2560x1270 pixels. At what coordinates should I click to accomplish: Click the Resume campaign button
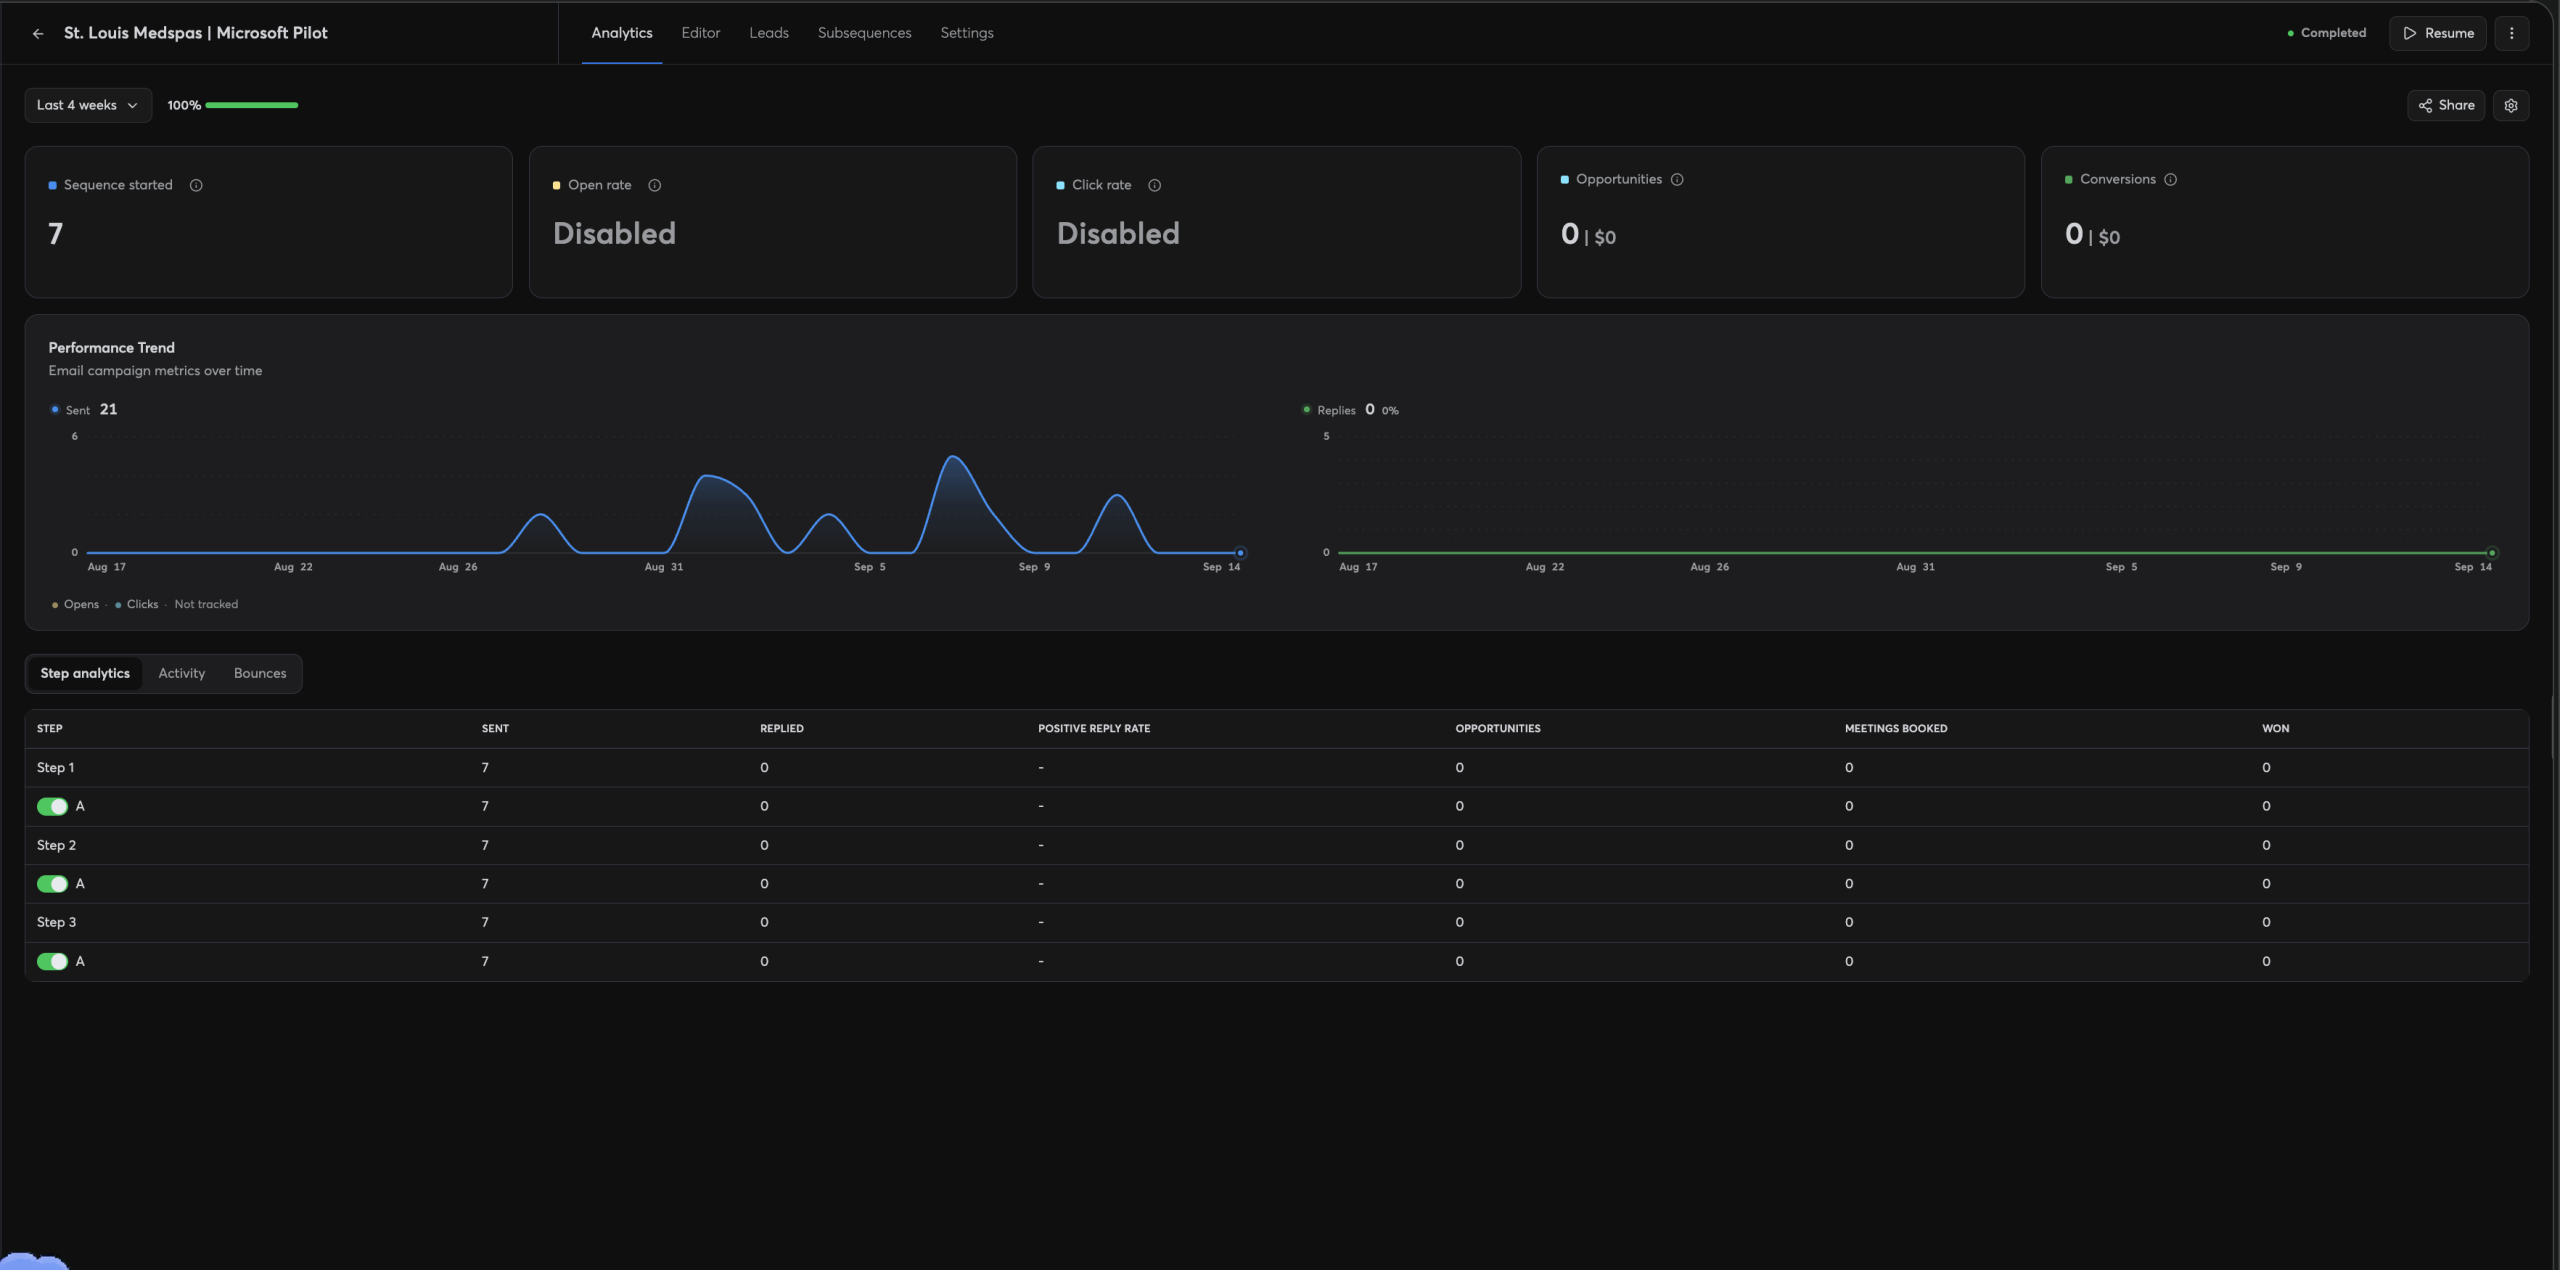coord(2438,33)
